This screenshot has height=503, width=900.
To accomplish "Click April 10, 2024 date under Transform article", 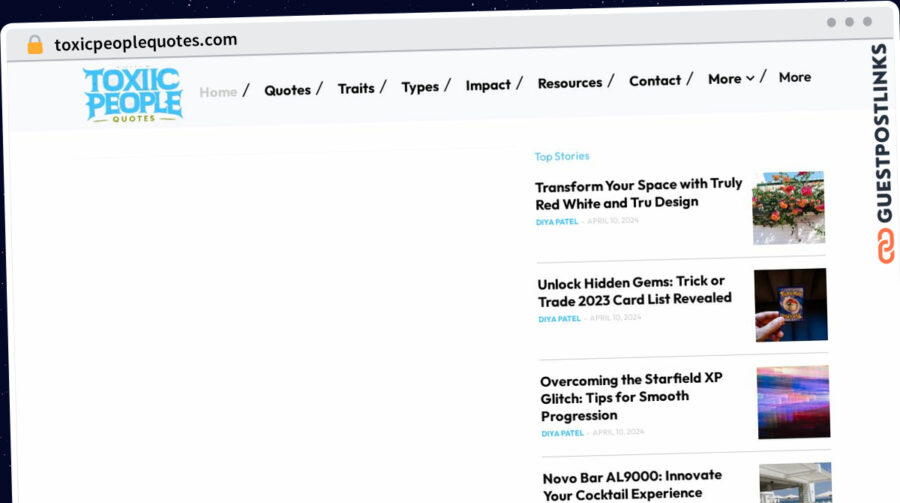I will [612, 220].
